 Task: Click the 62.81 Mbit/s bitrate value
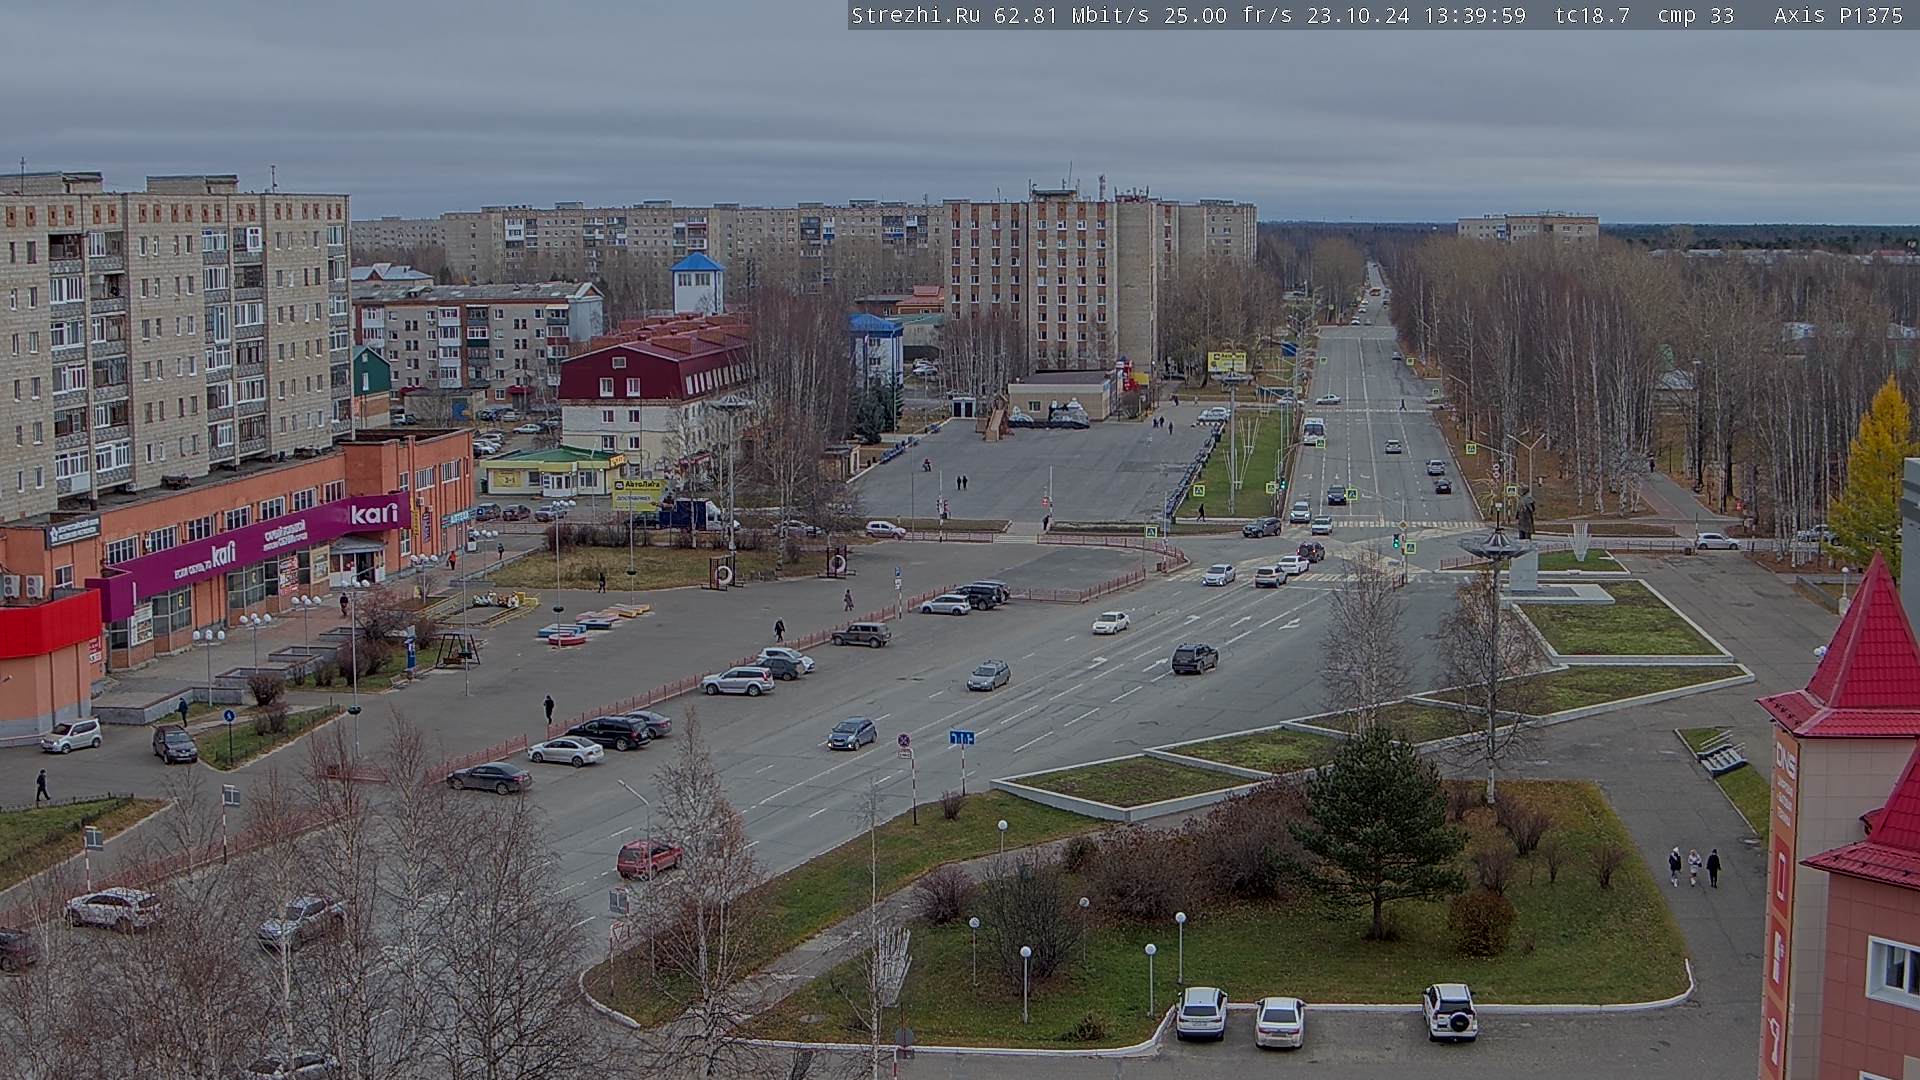[x=1072, y=15]
